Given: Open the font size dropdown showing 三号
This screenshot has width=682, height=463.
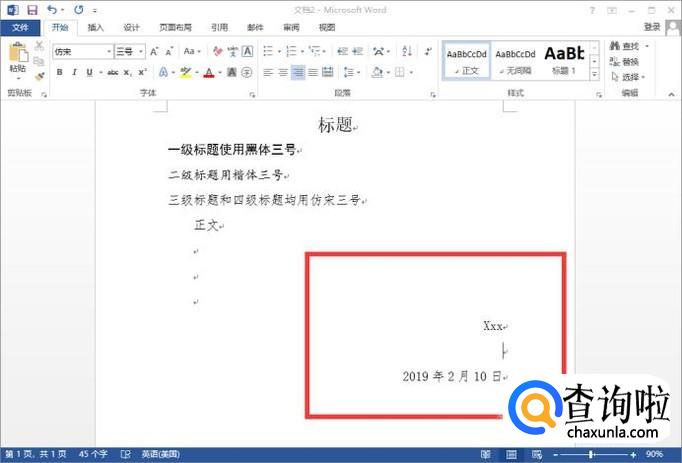Looking at the screenshot, I should [x=141, y=51].
